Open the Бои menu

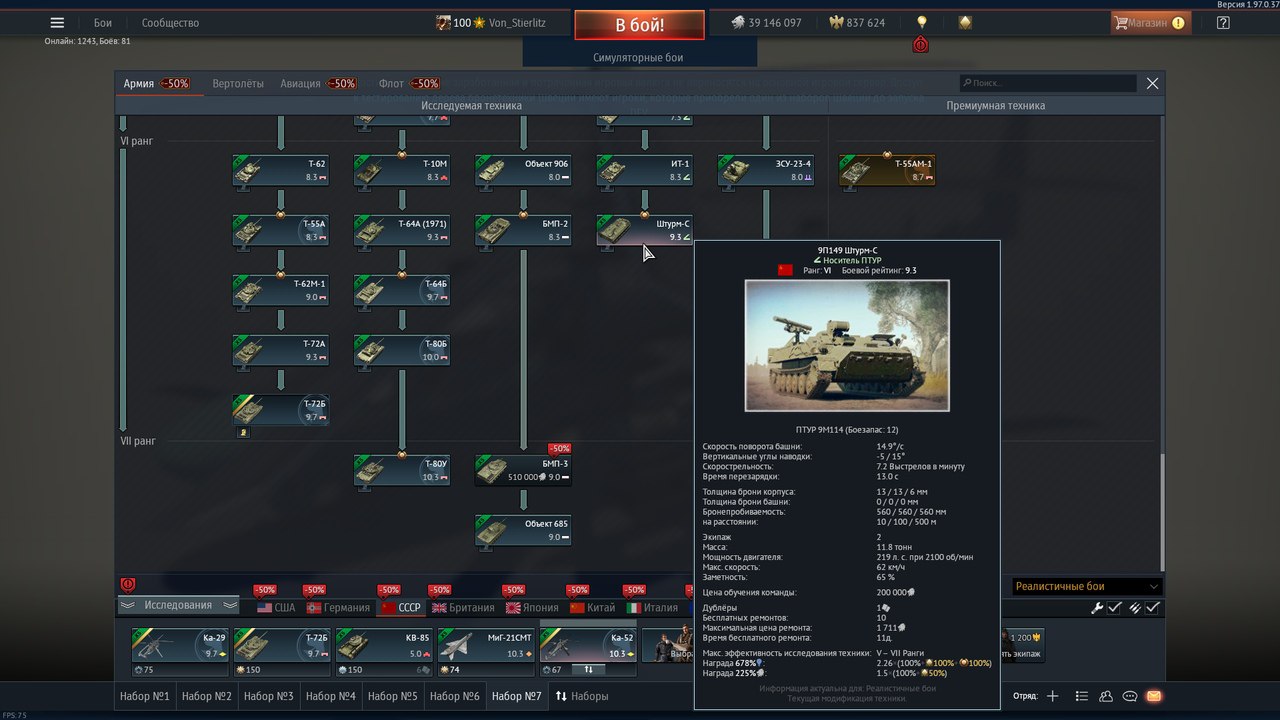point(103,23)
